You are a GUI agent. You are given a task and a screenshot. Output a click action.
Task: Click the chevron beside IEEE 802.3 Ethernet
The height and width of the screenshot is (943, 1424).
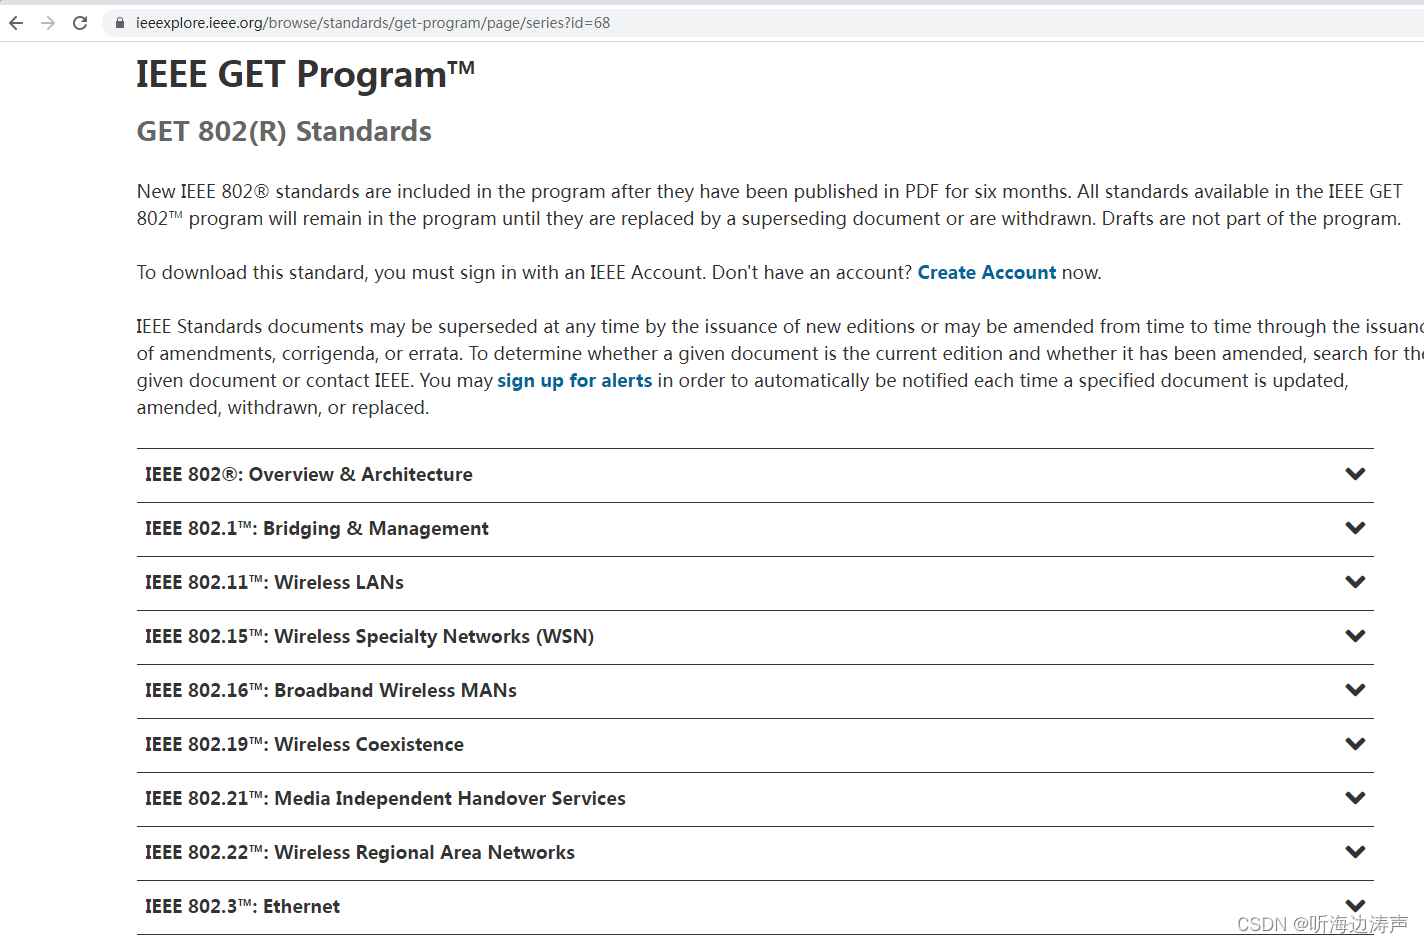pos(1355,905)
